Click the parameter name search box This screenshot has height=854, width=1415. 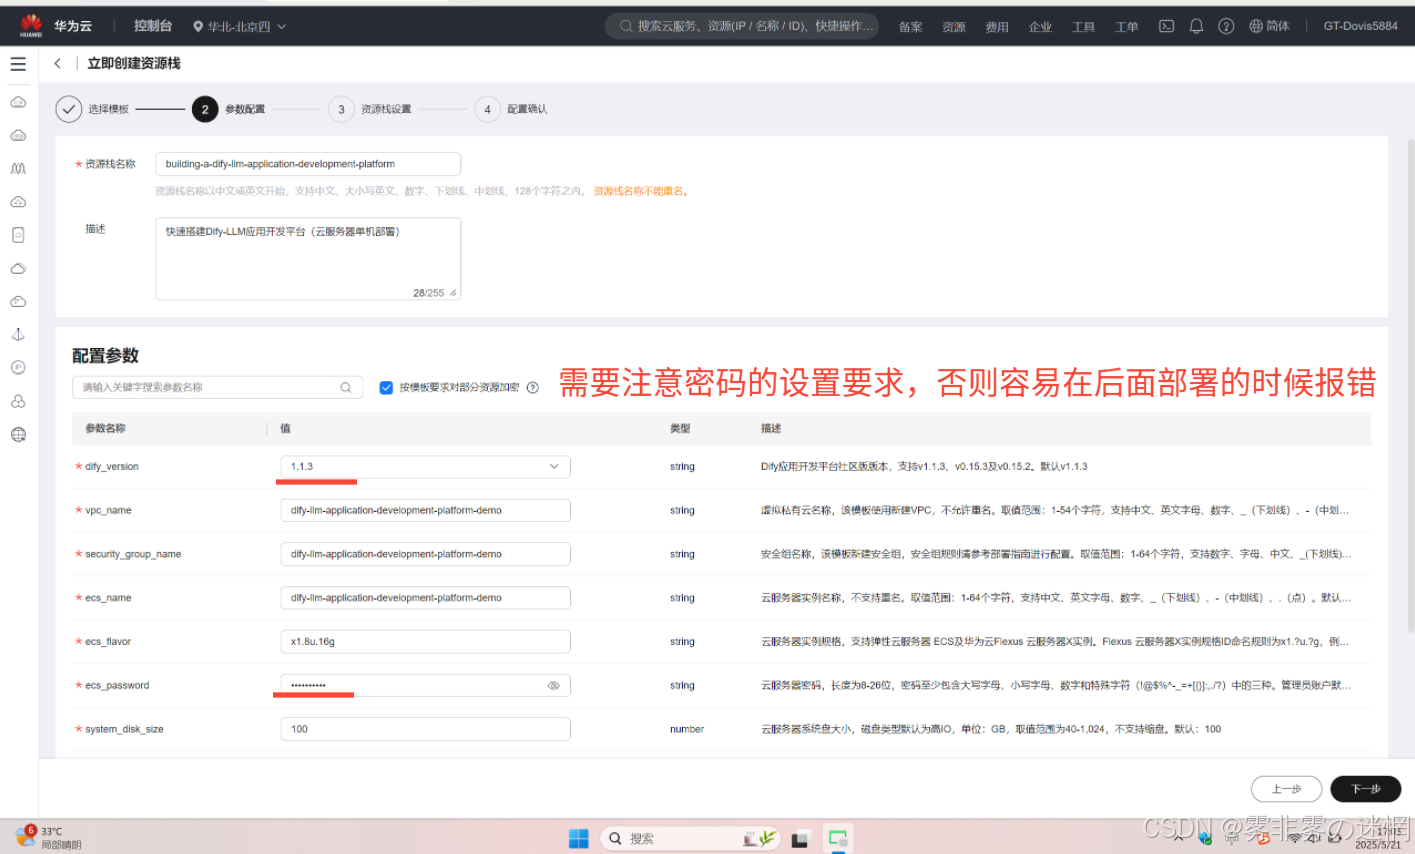[x=217, y=387]
